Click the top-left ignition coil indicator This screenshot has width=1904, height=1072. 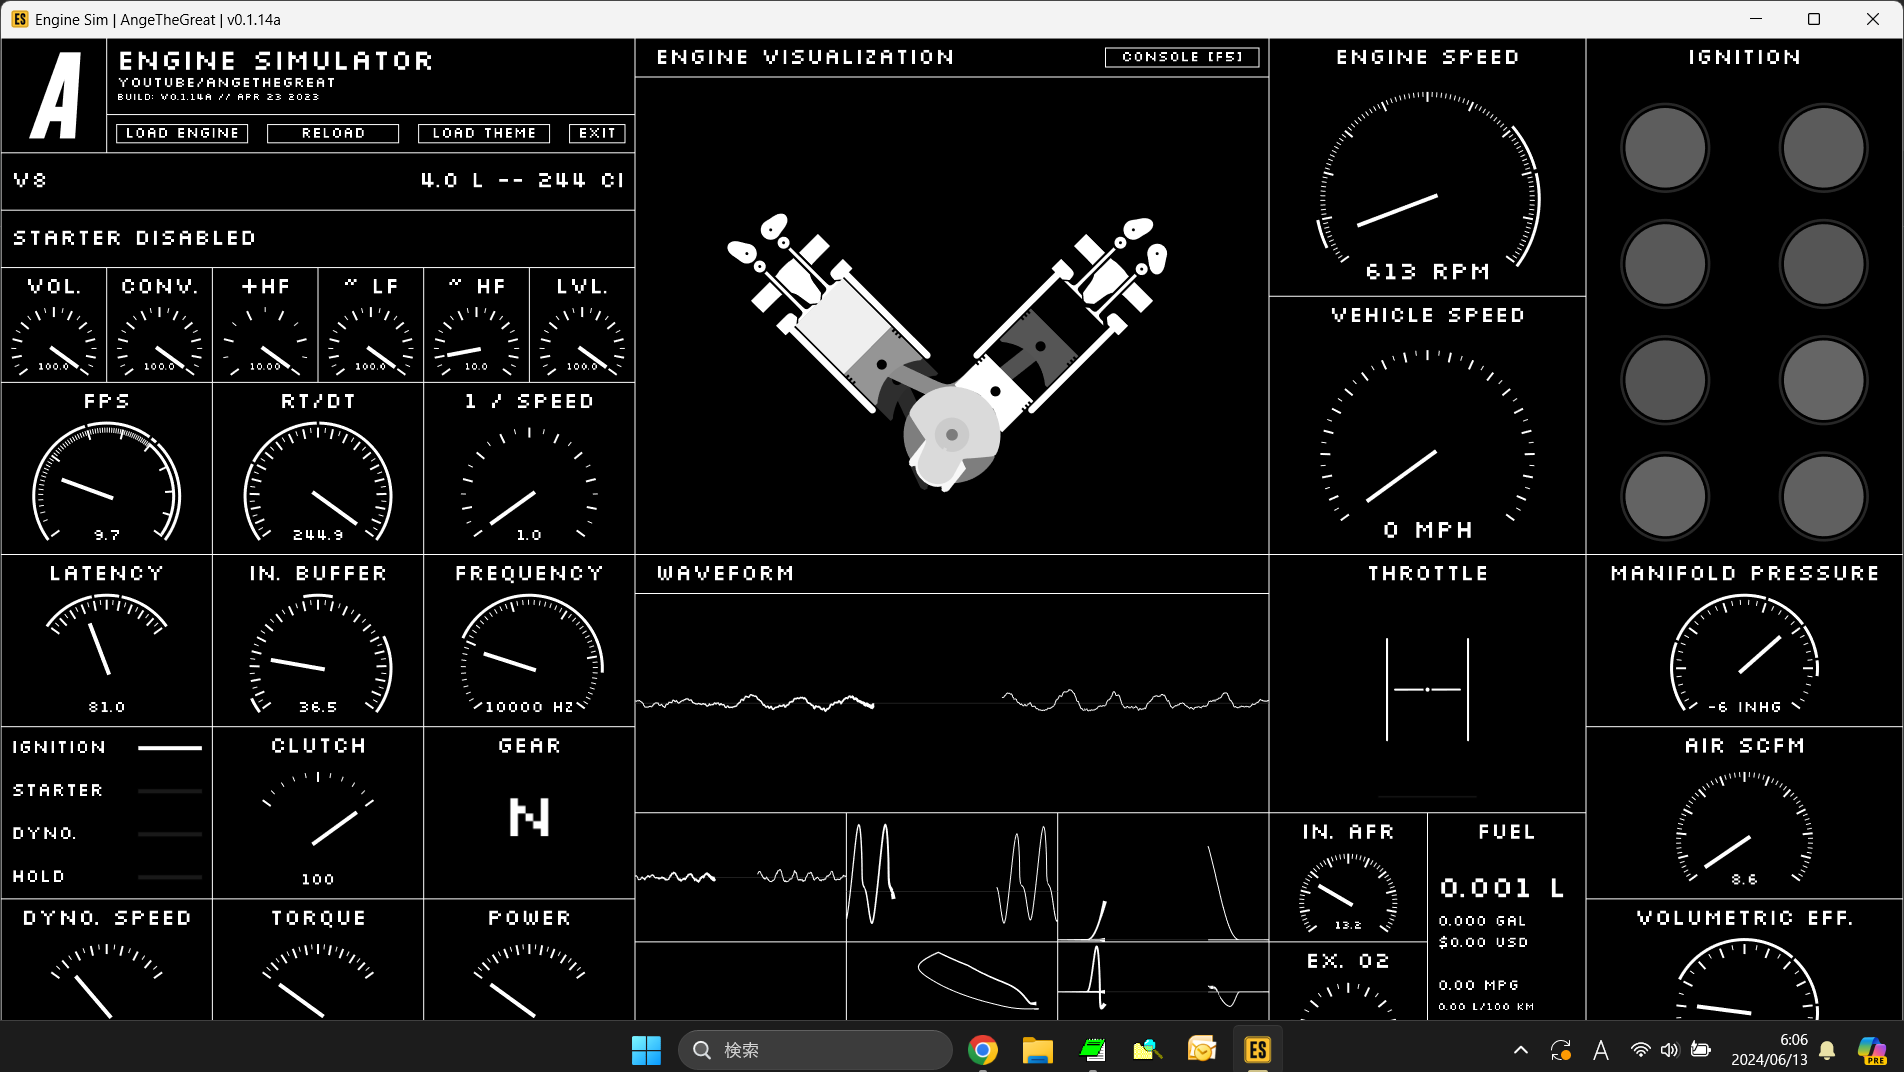click(1664, 147)
